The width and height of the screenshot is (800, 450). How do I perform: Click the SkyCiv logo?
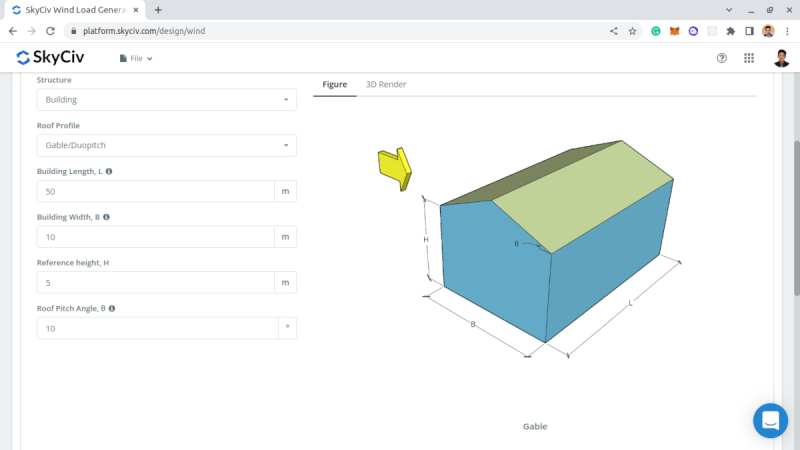click(x=50, y=57)
